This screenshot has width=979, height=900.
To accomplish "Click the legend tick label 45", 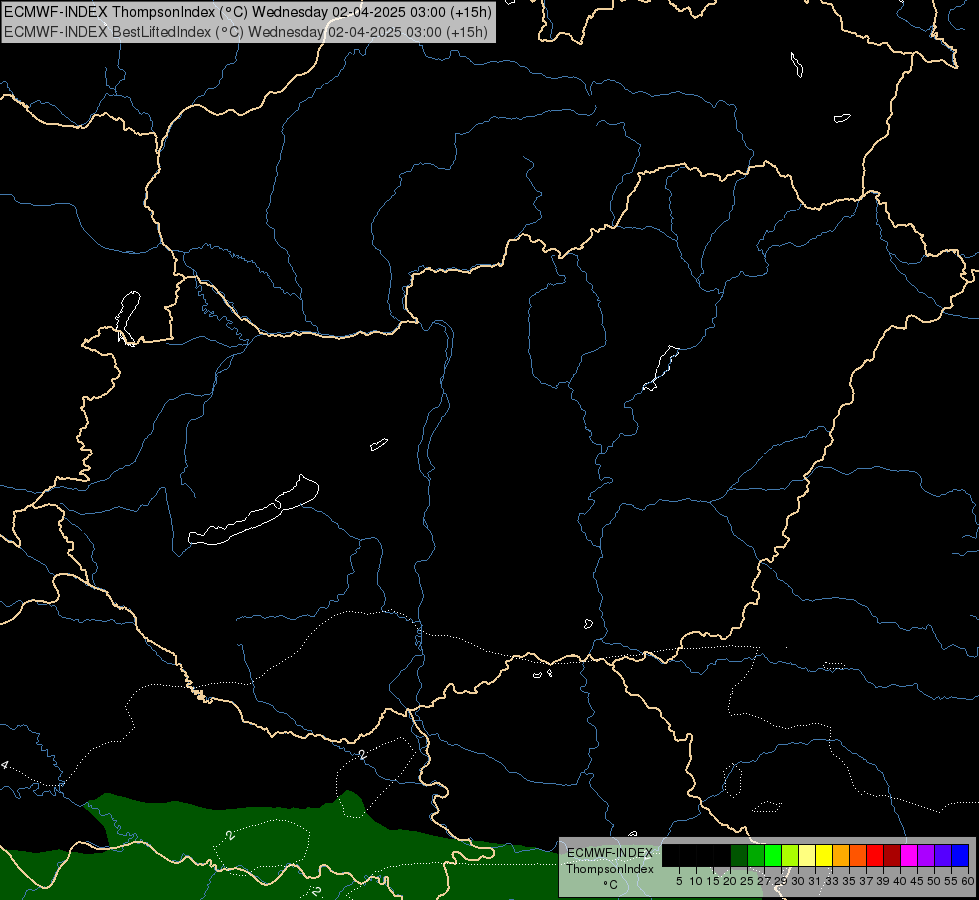I will click(917, 881).
